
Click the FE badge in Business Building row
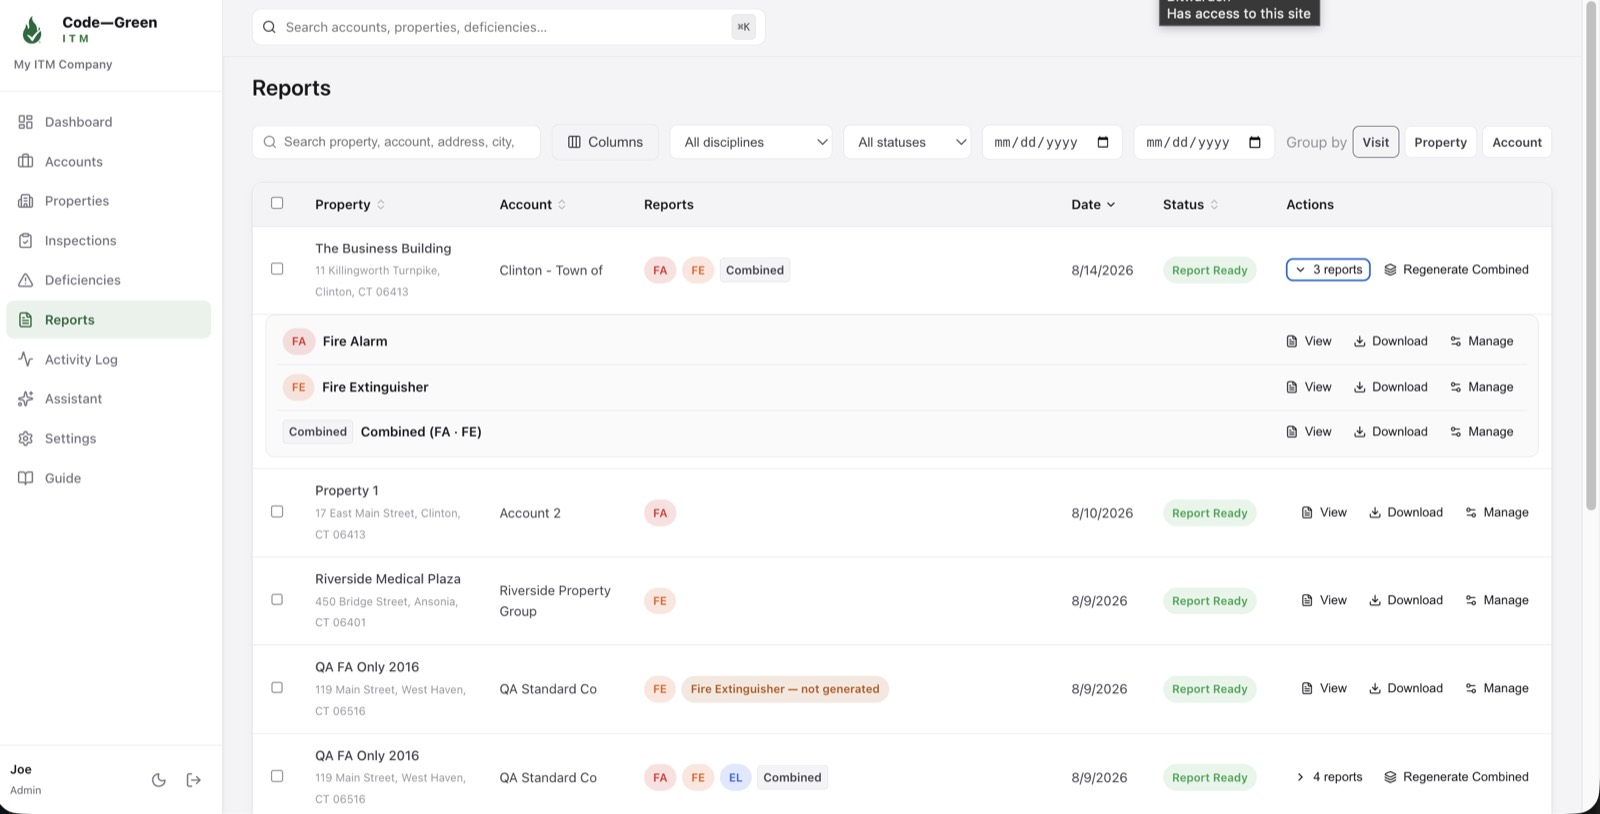pos(698,270)
